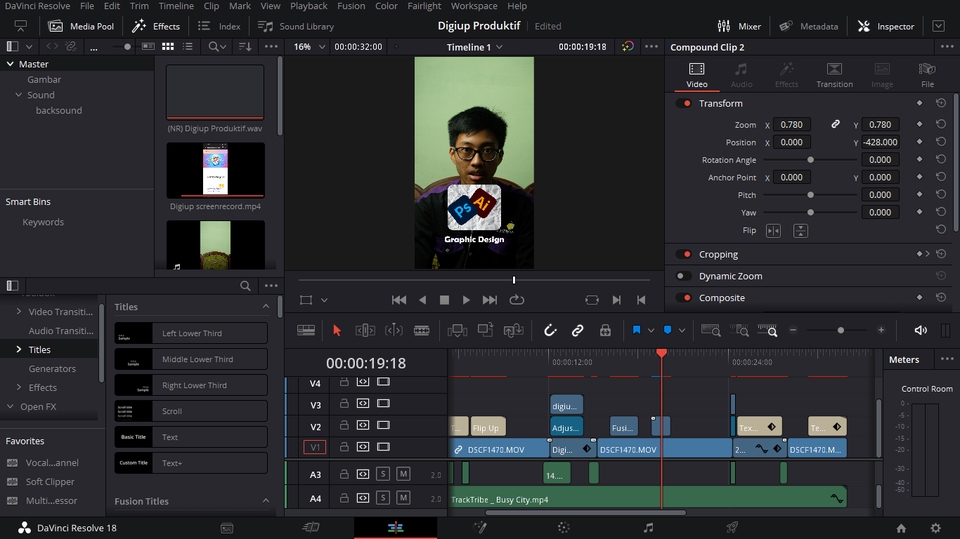The height and width of the screenshot is (539, 960).
Task: Open the Fairlight menu
Action: 424,6
